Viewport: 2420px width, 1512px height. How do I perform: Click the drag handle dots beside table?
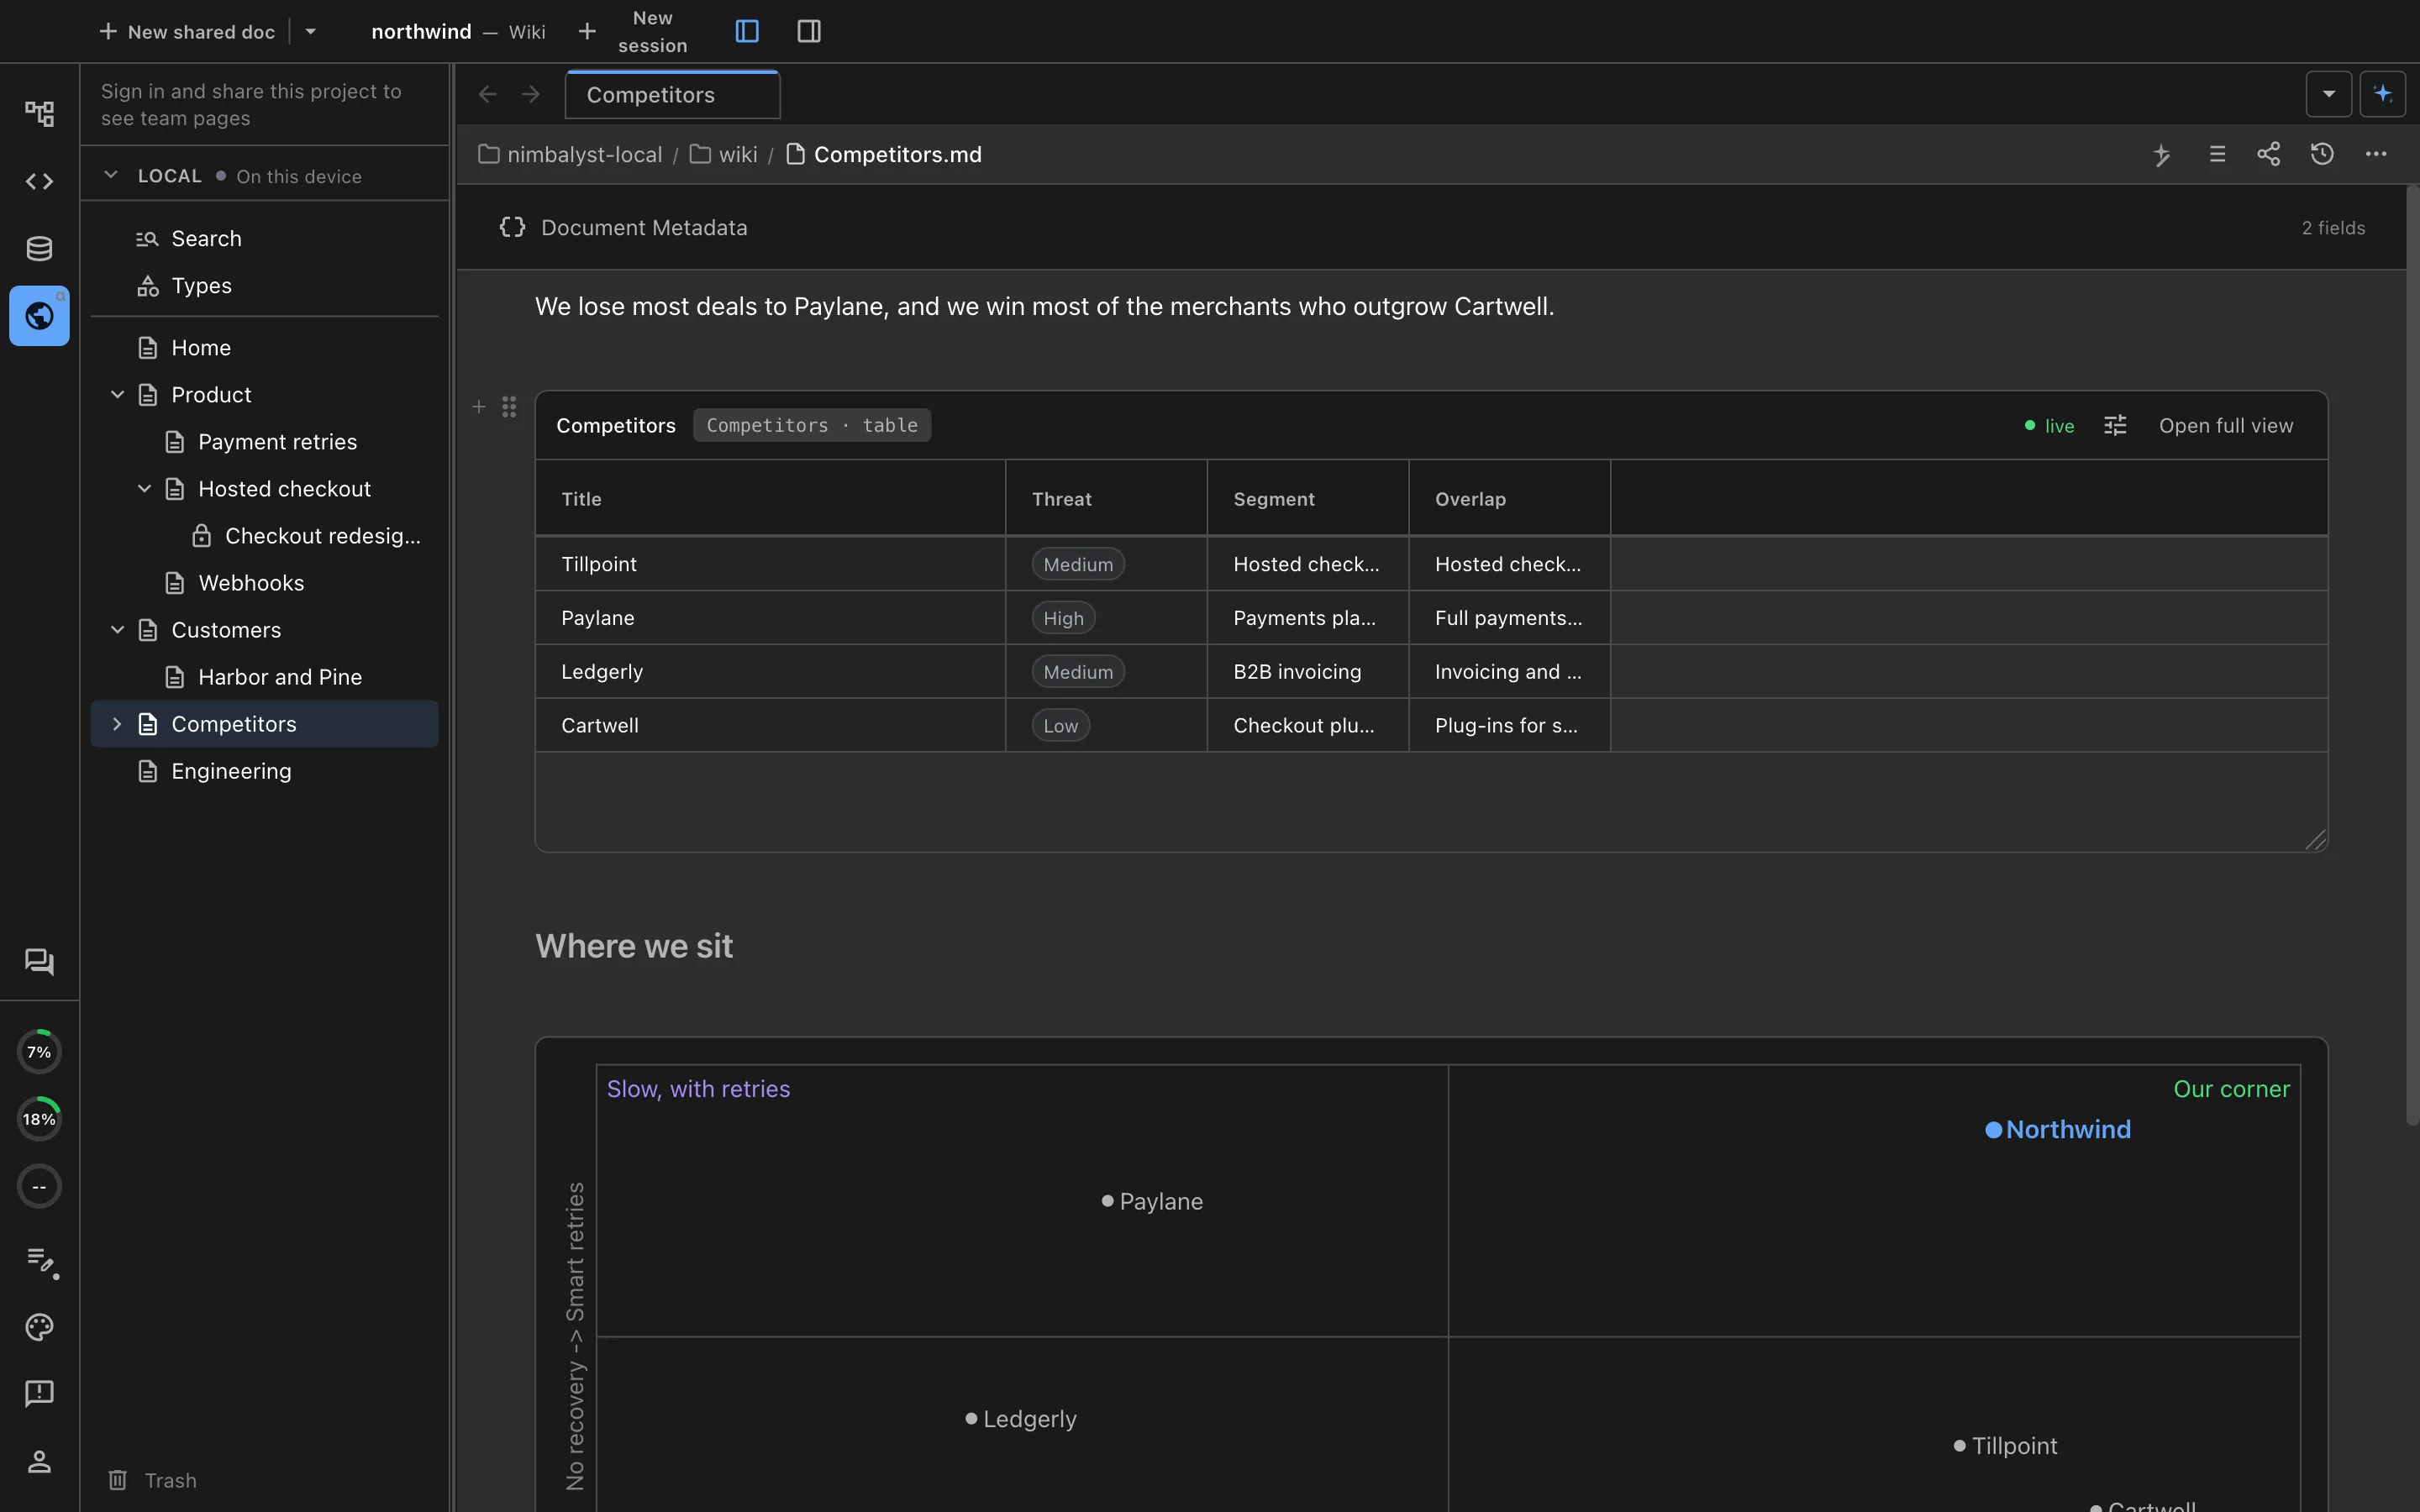click(x=509, y=406)
